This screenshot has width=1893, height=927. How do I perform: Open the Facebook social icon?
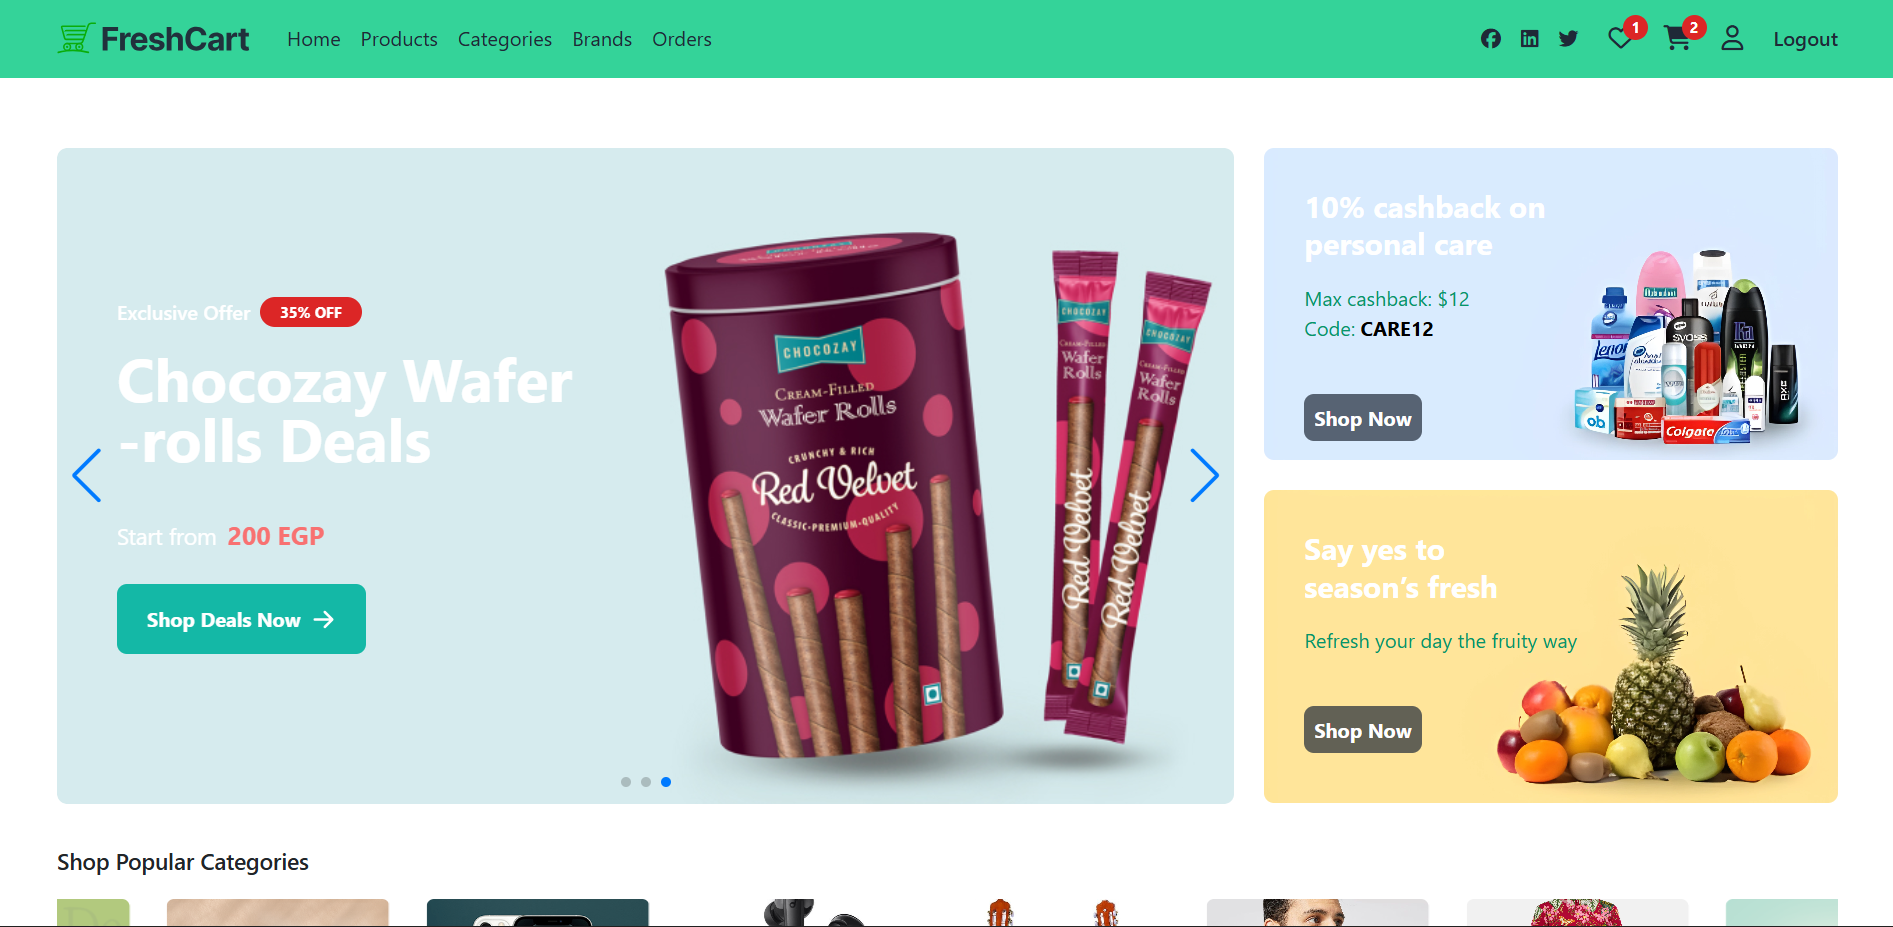coord(1490,39)
